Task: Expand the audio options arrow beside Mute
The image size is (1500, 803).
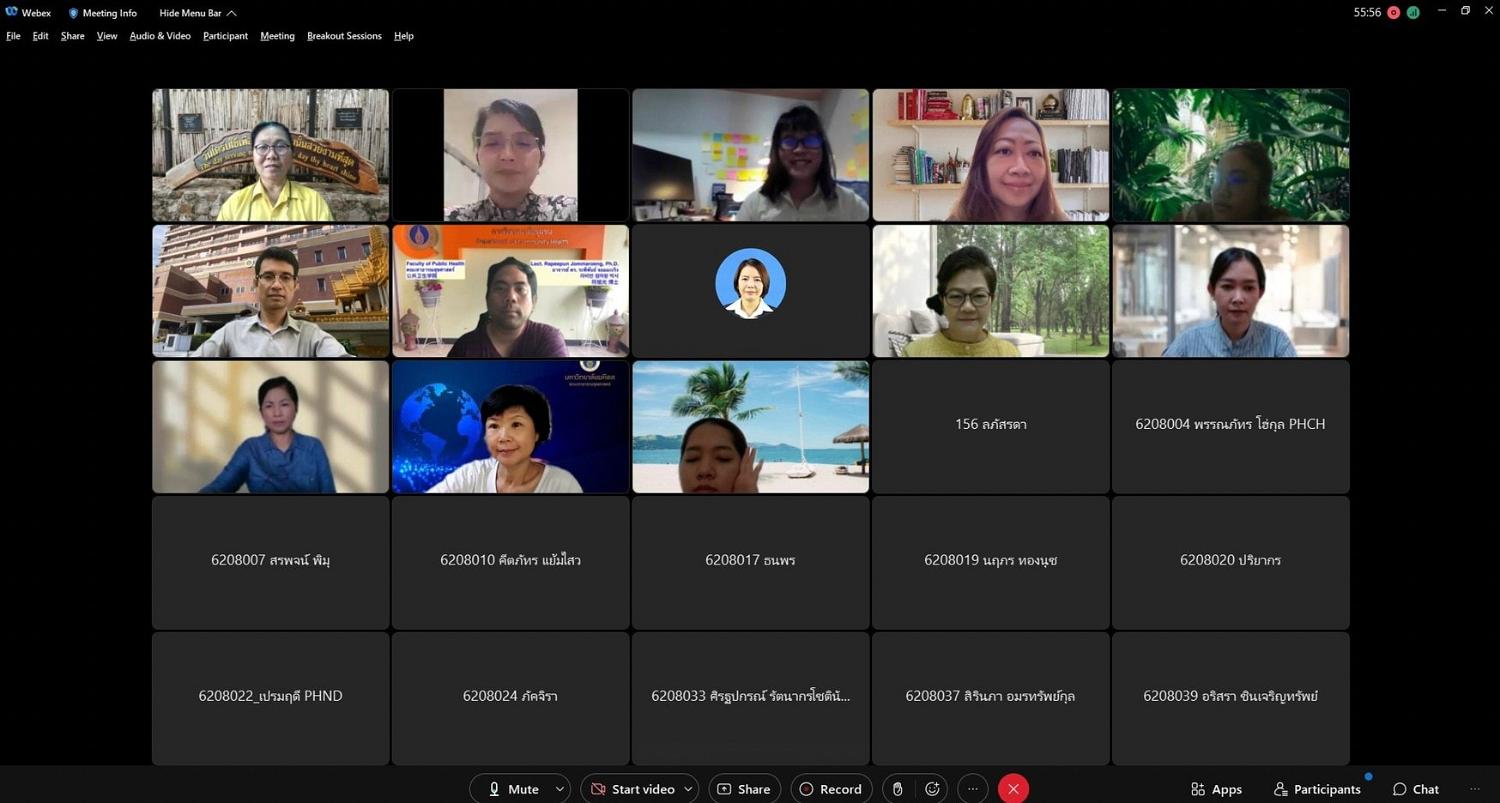Action: [x=560, y=789]
